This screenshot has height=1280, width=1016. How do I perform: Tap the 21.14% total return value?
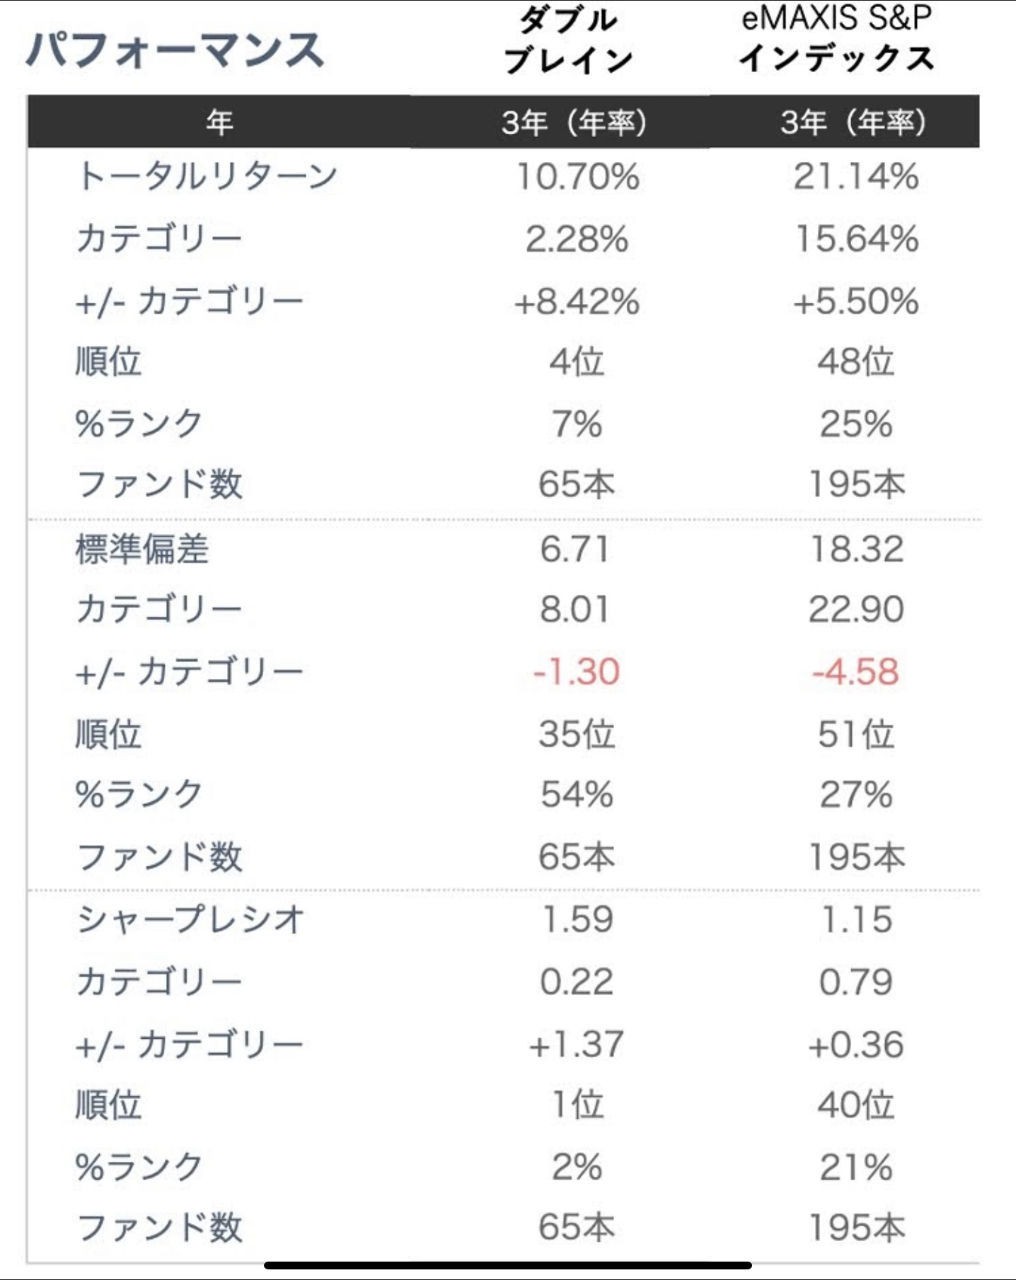[x=856, y=177]
